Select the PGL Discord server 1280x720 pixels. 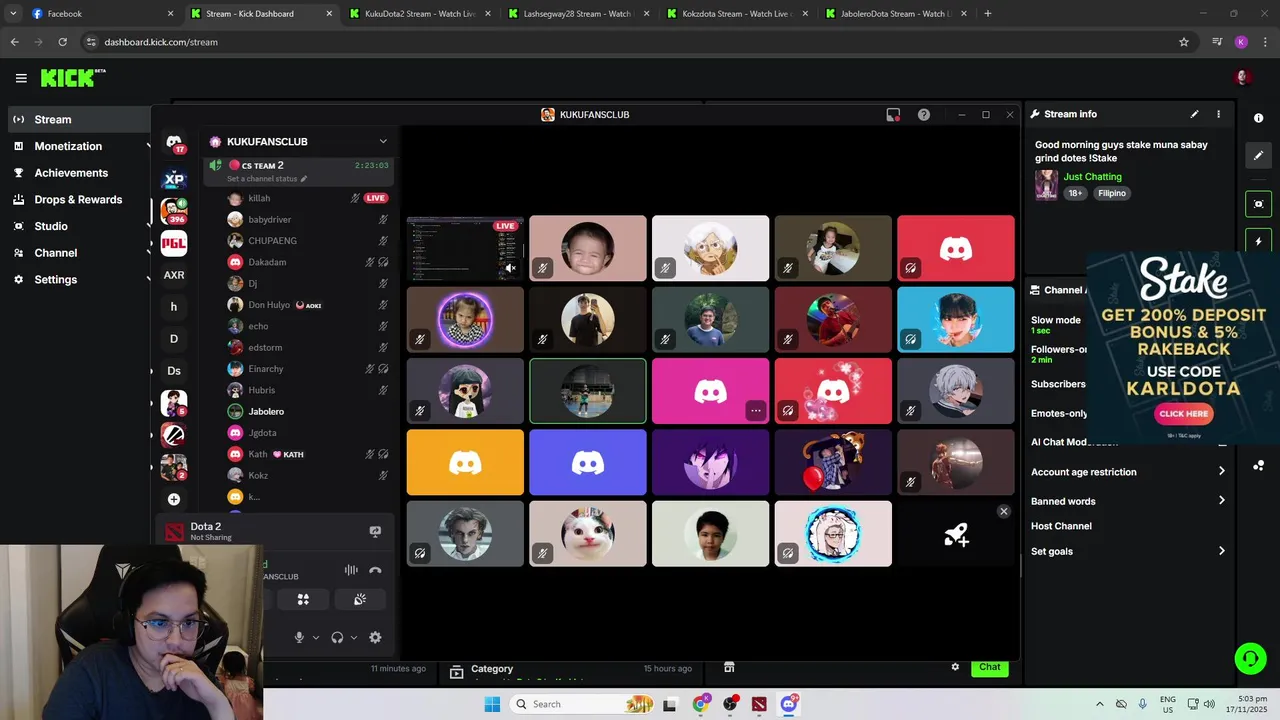pos(174,243)
